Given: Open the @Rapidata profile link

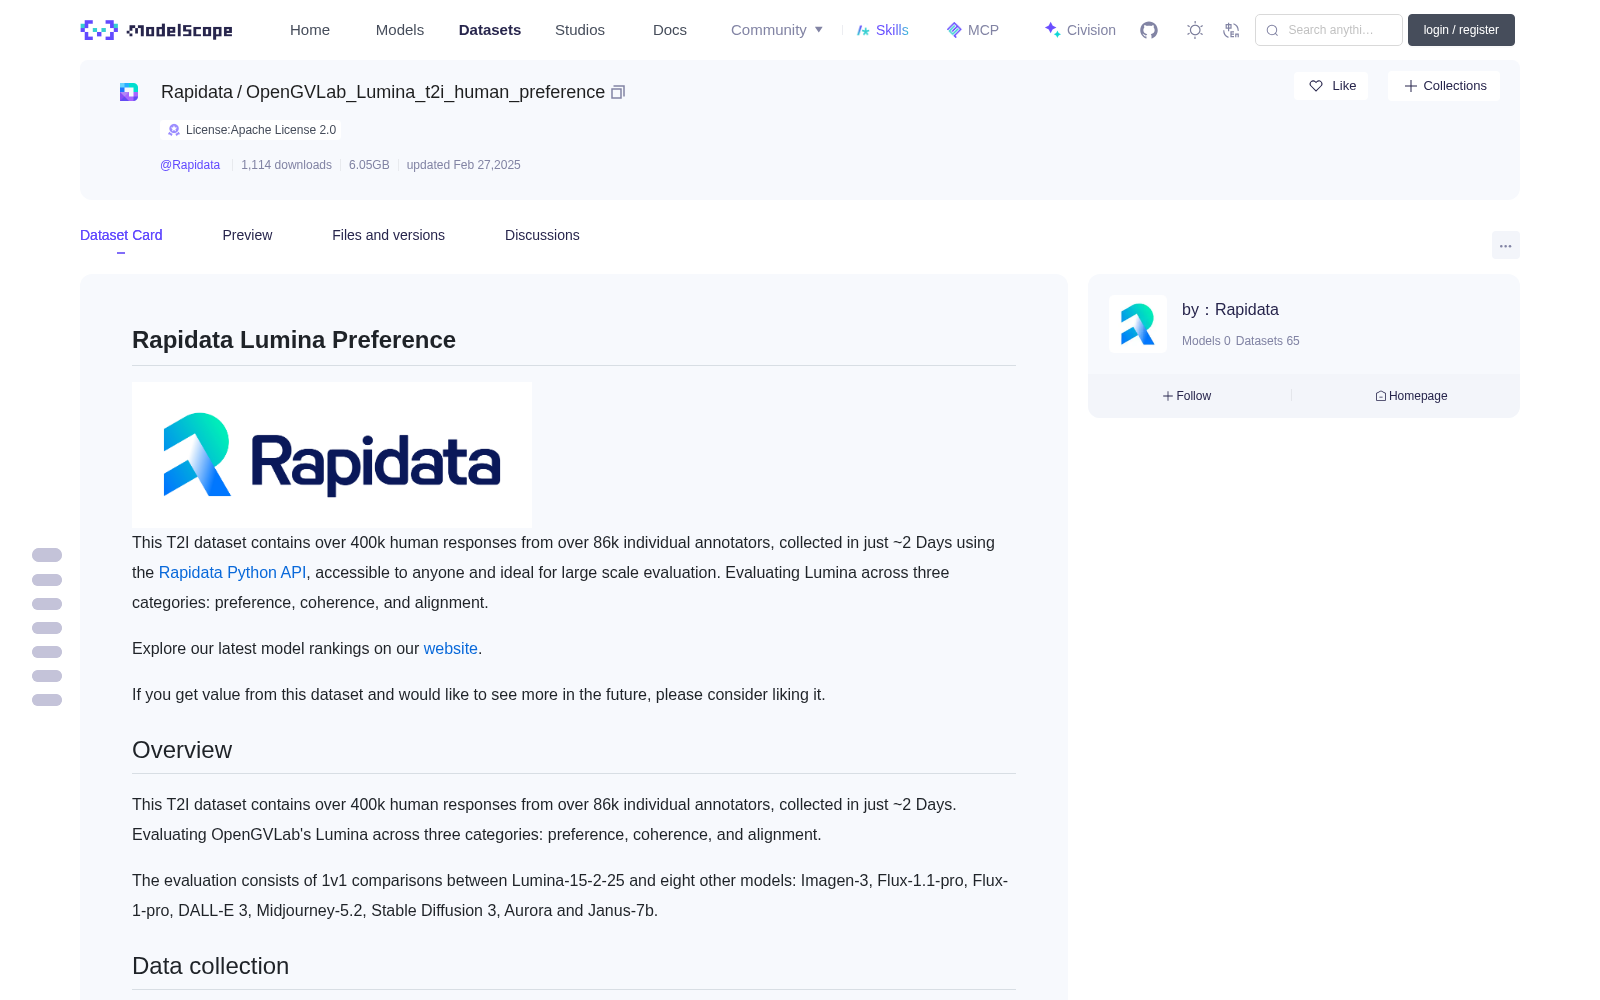Looking at the screenshot, I should [190, 165].
